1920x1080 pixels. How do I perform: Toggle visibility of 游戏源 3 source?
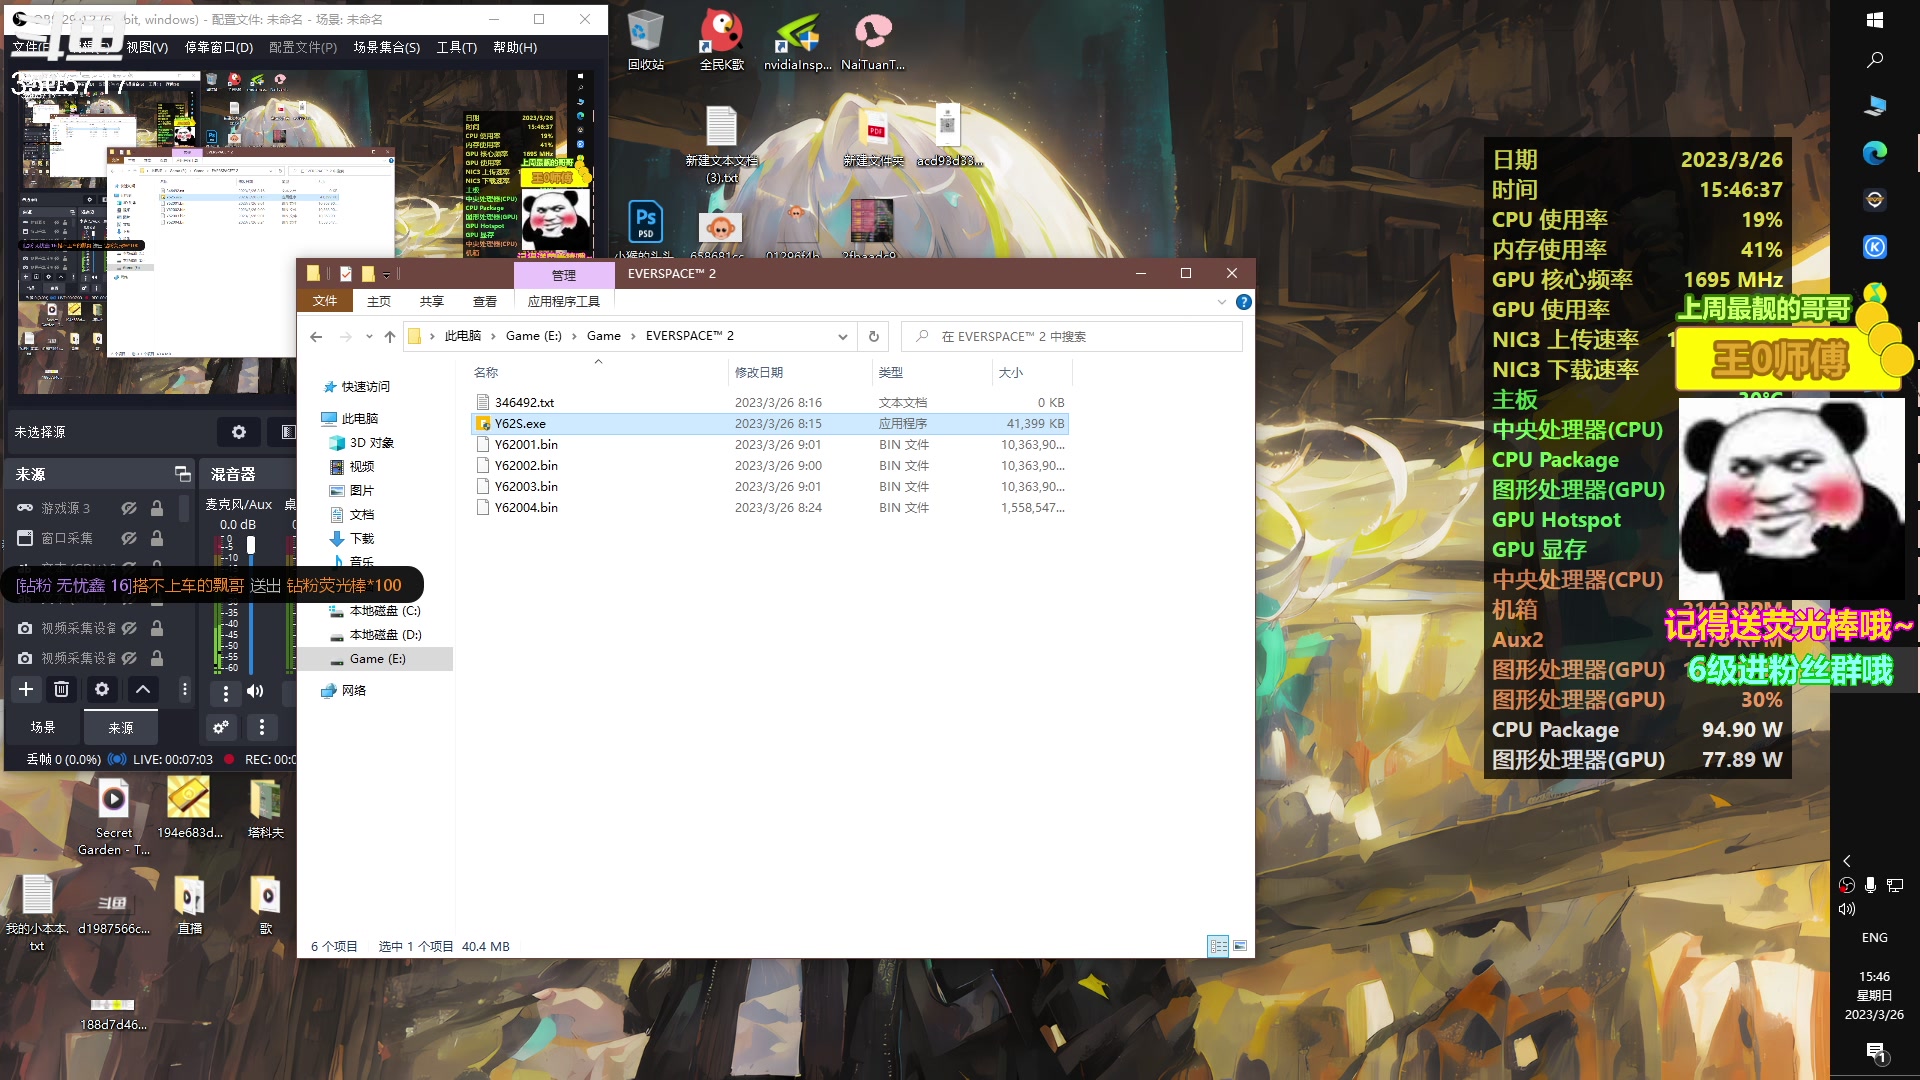click(x=129, y=508)
